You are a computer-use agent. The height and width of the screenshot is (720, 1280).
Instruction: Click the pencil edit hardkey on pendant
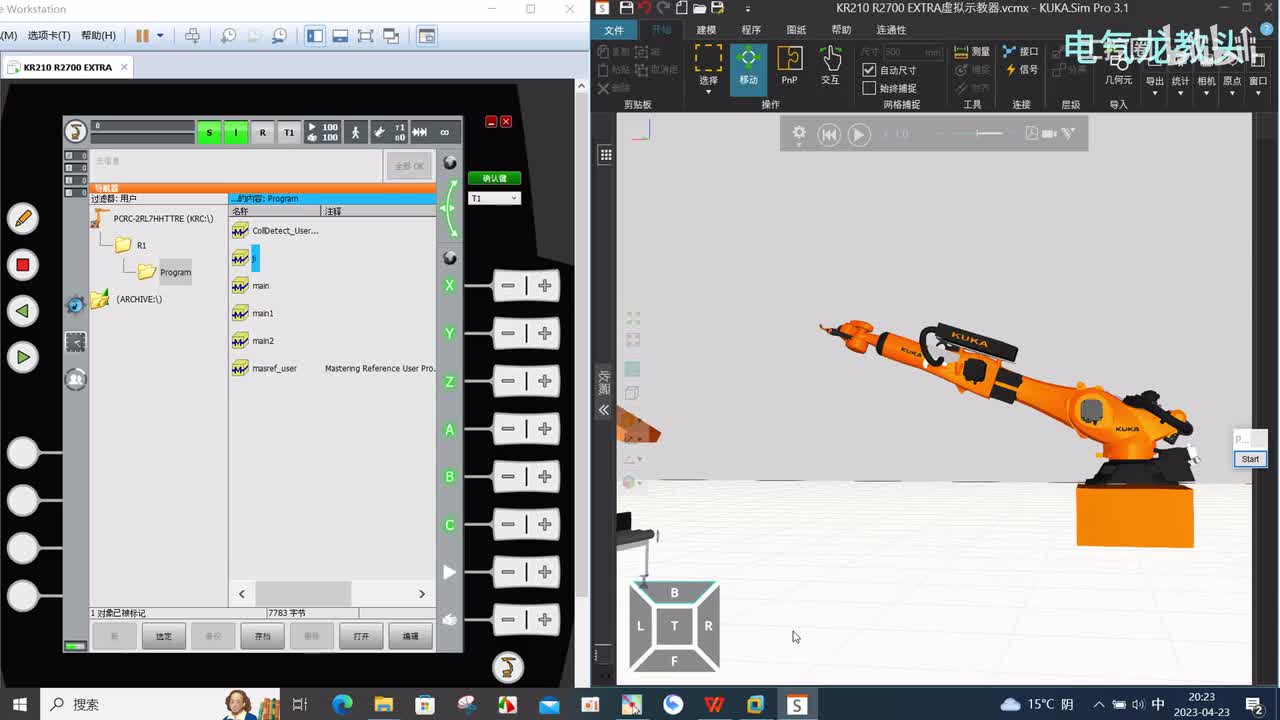(x=22, y=218)
